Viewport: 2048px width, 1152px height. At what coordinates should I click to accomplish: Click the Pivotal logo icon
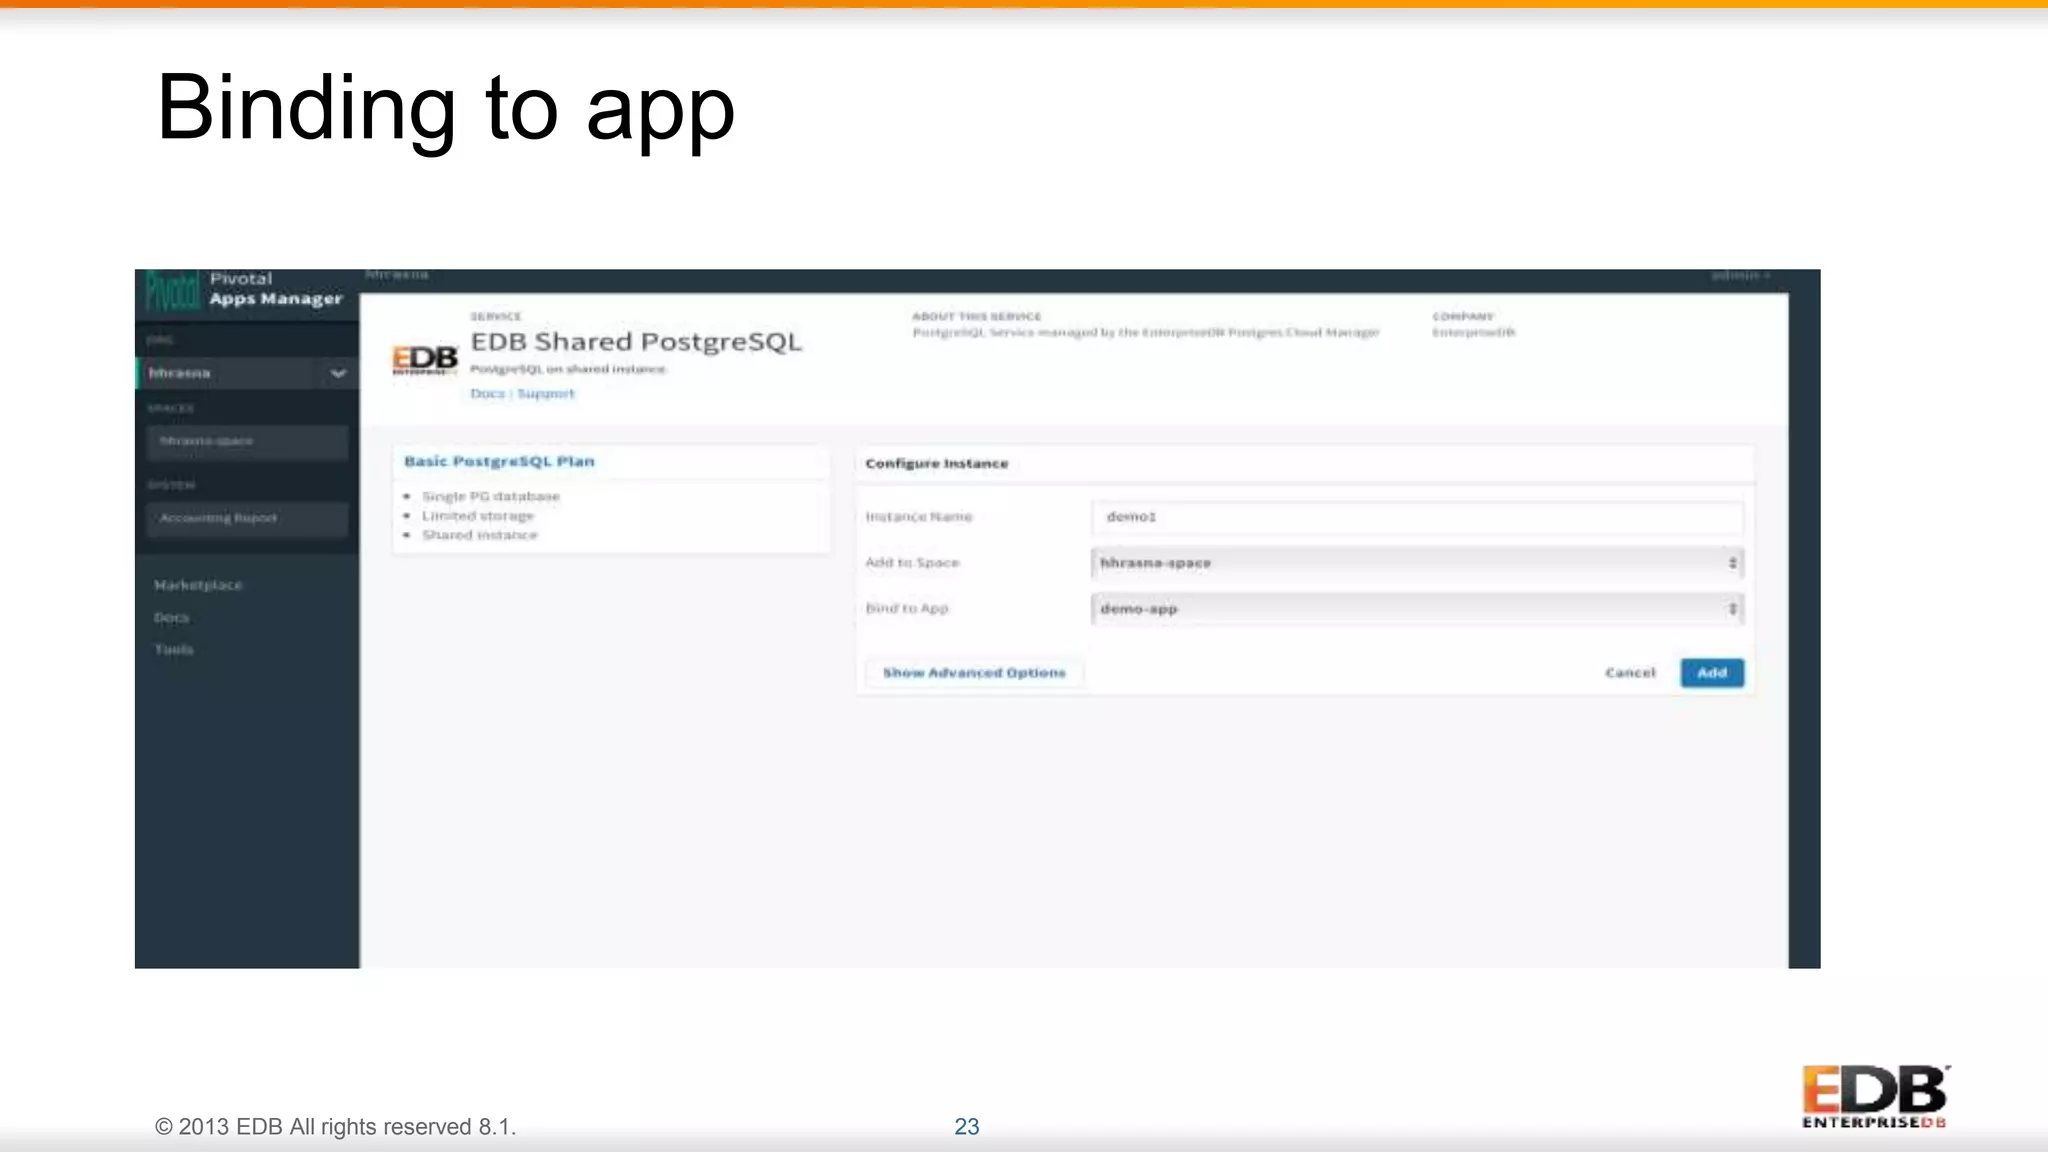172,291
